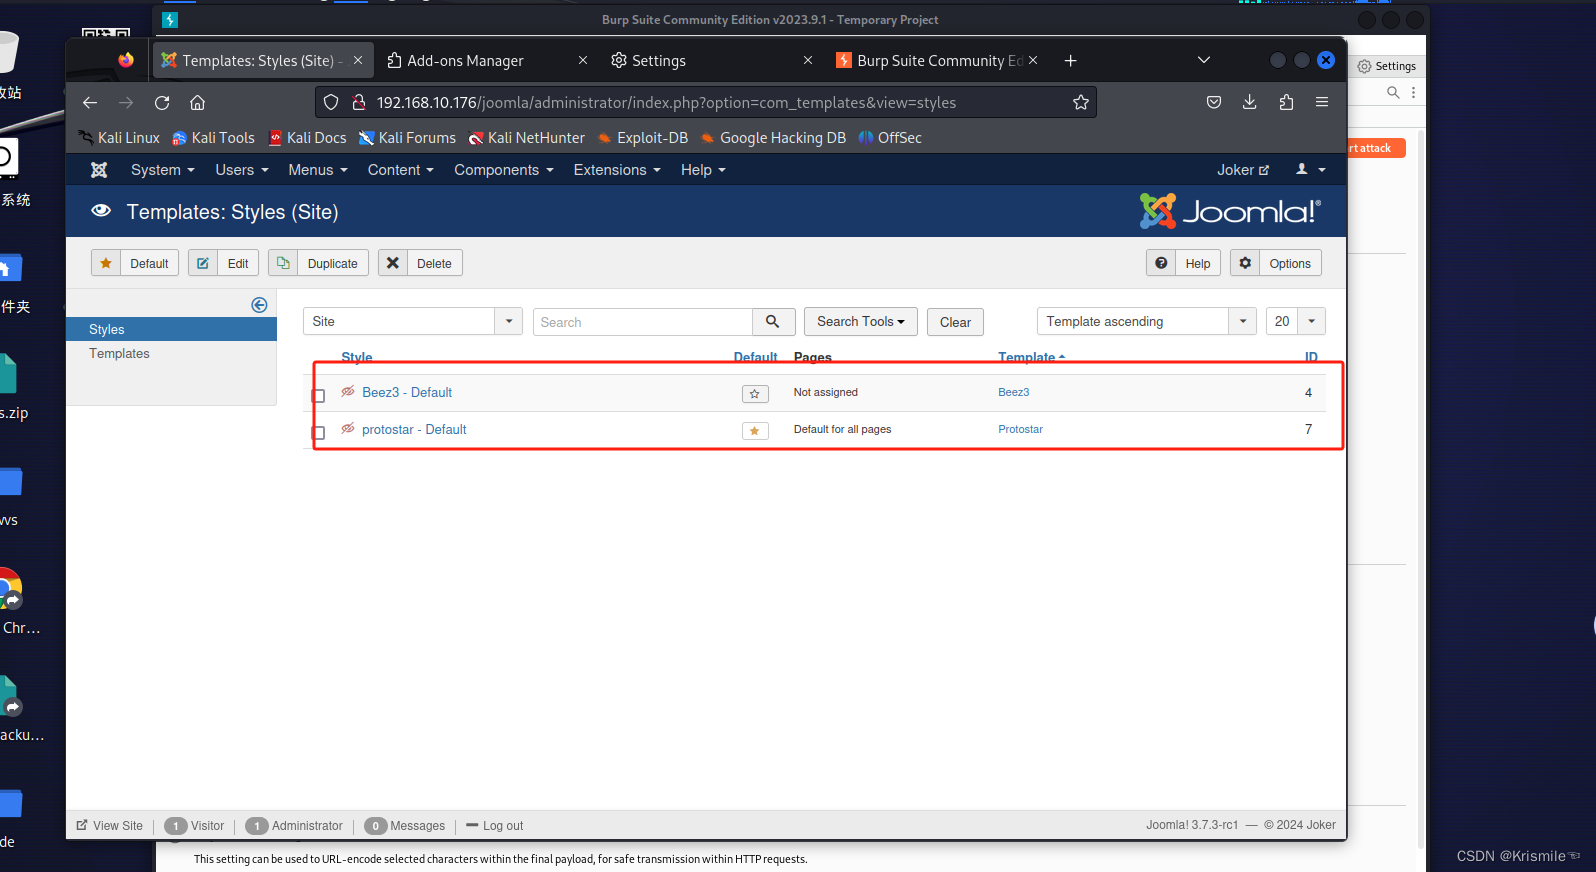Open the Site client dropdown
This screenshot has height=872, width=1596.
coord(413,321)
